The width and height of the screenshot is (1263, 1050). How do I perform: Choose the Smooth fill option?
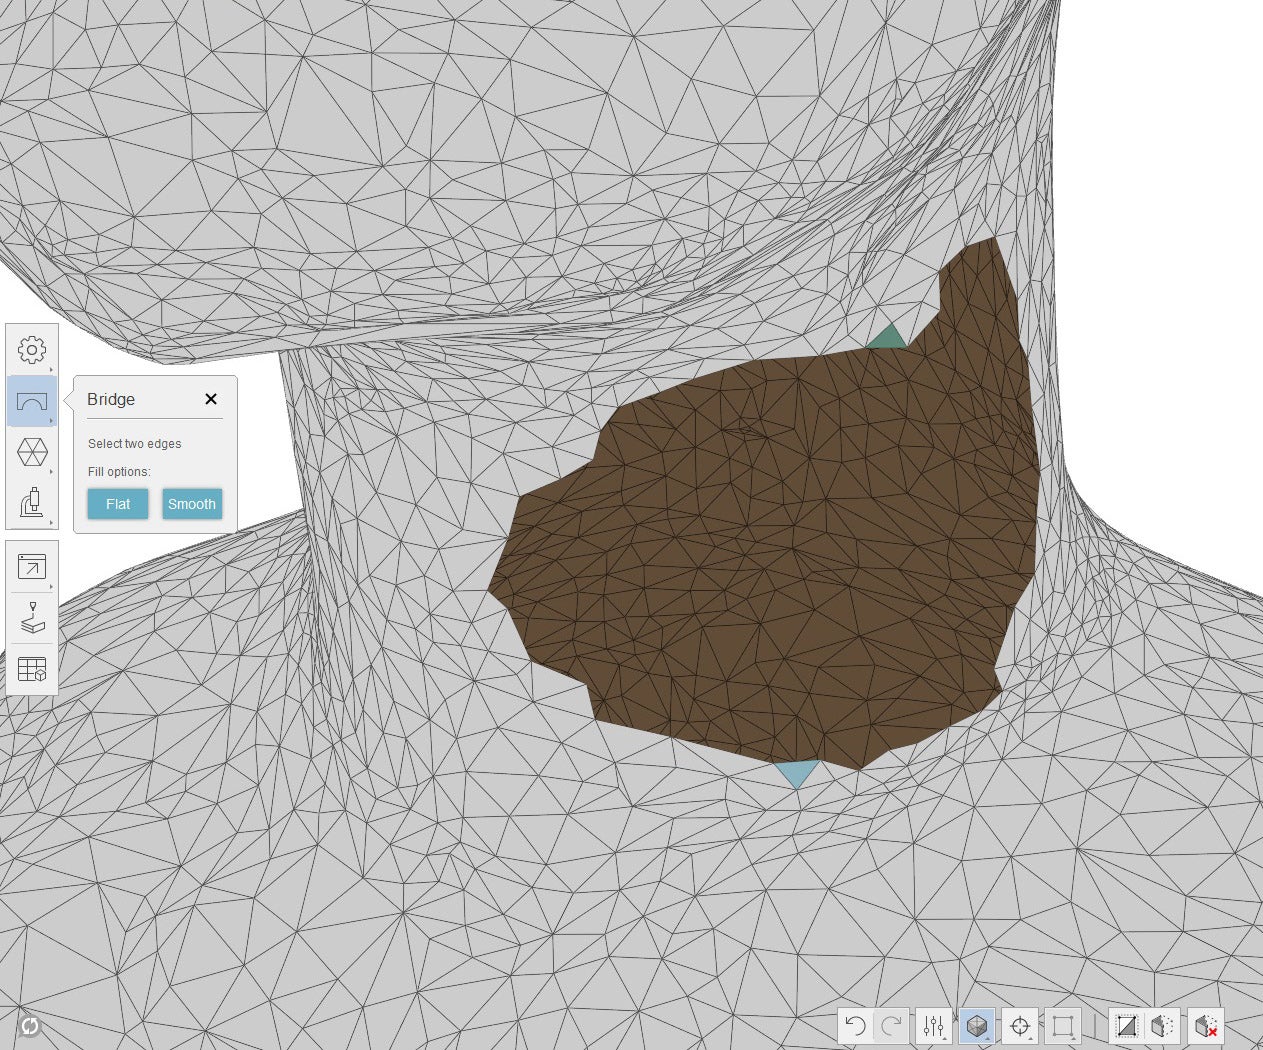(192, 504)
